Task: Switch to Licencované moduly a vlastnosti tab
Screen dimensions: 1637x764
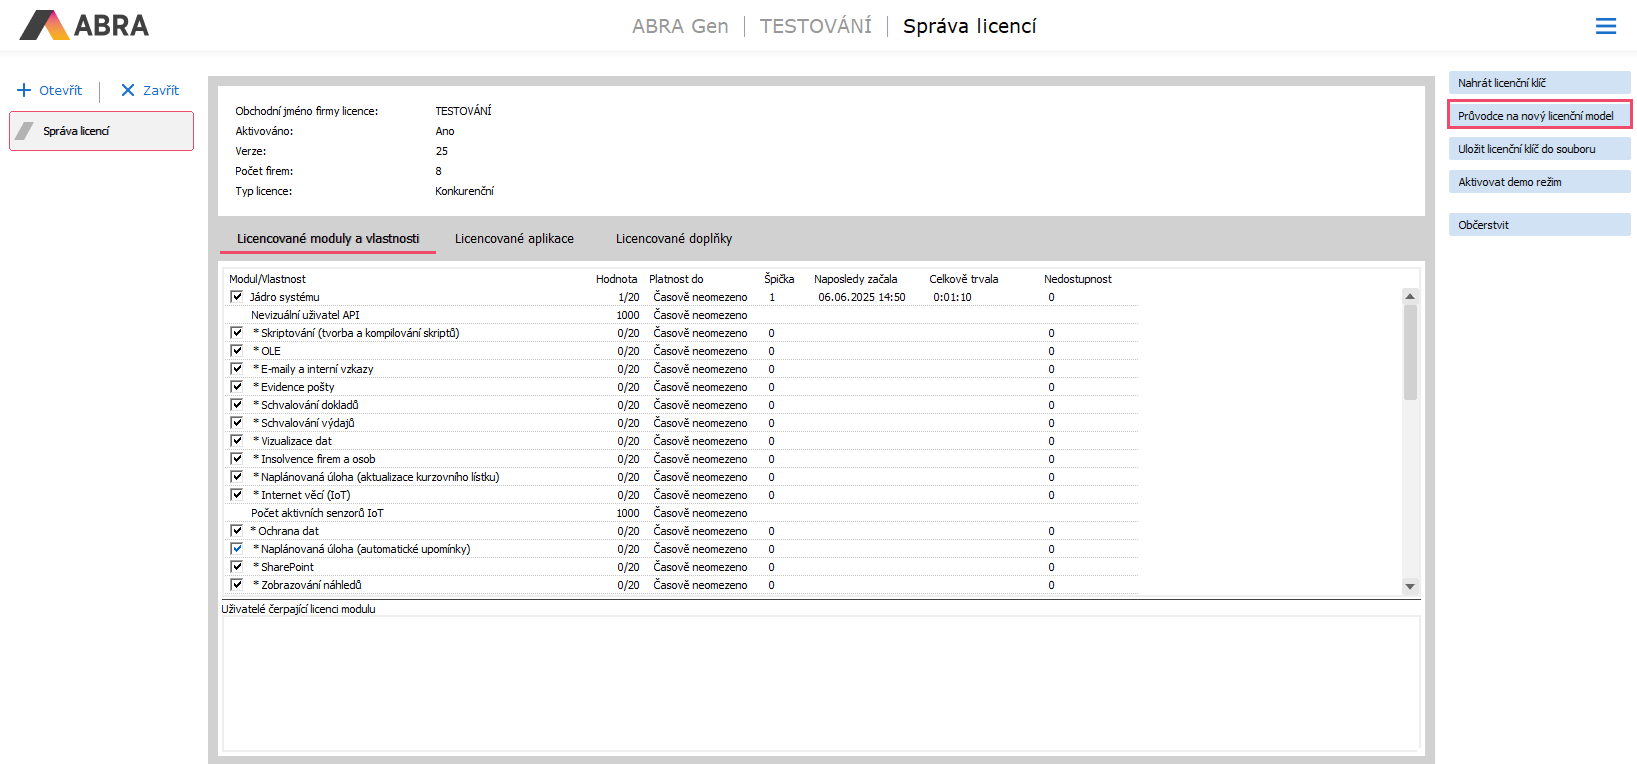Action: pyautogui.click(x=328, y=239)
